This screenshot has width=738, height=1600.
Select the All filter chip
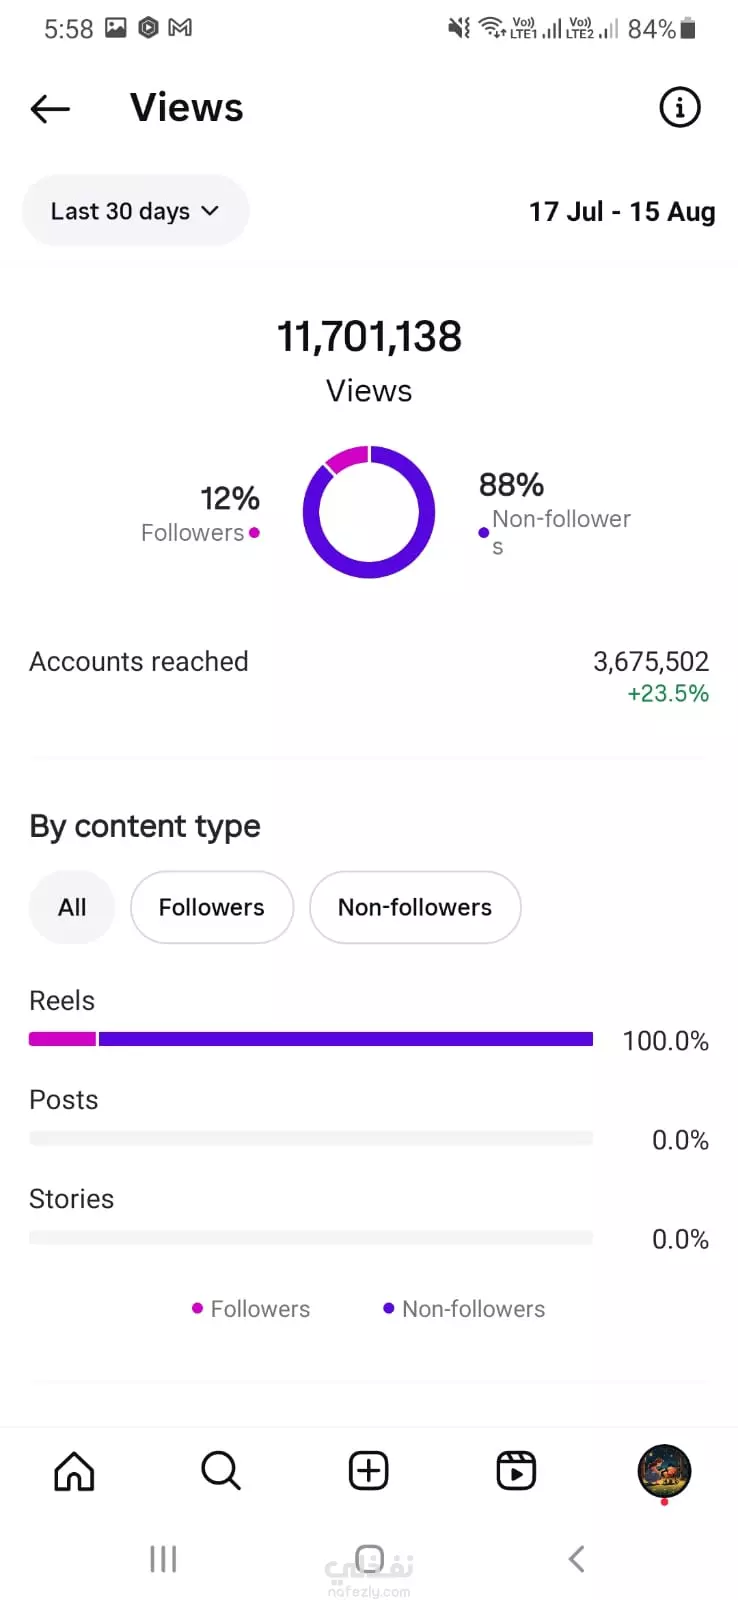[72, 907]
